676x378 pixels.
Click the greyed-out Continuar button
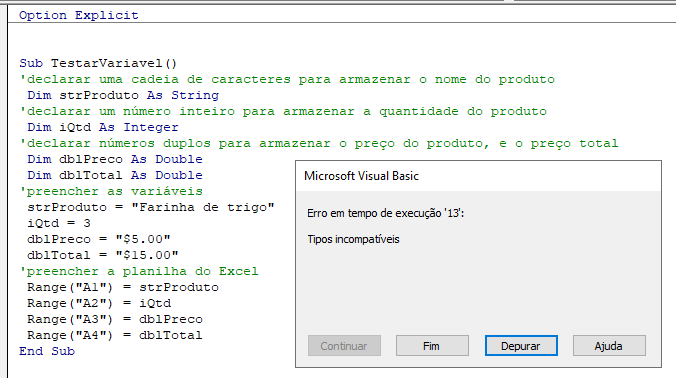click(344, 346)
